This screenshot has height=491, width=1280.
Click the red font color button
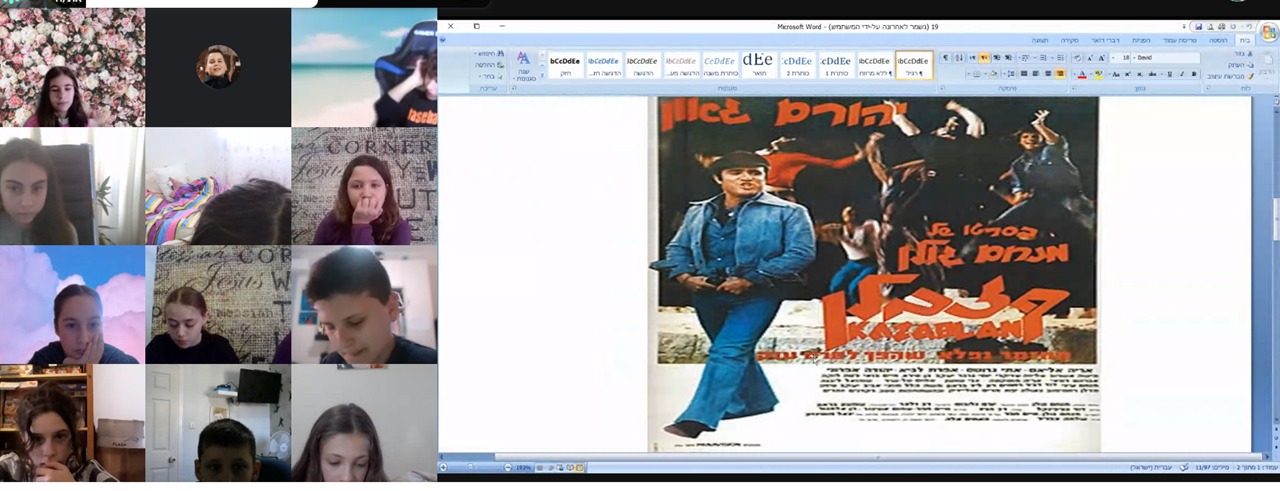1082,74
